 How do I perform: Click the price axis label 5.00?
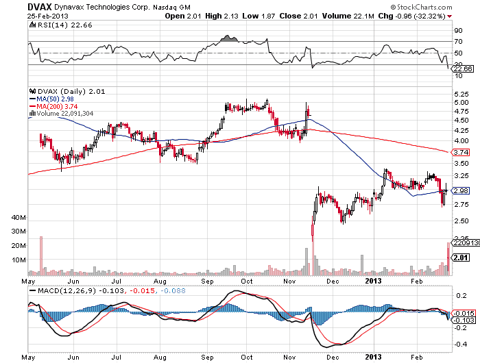461,103
